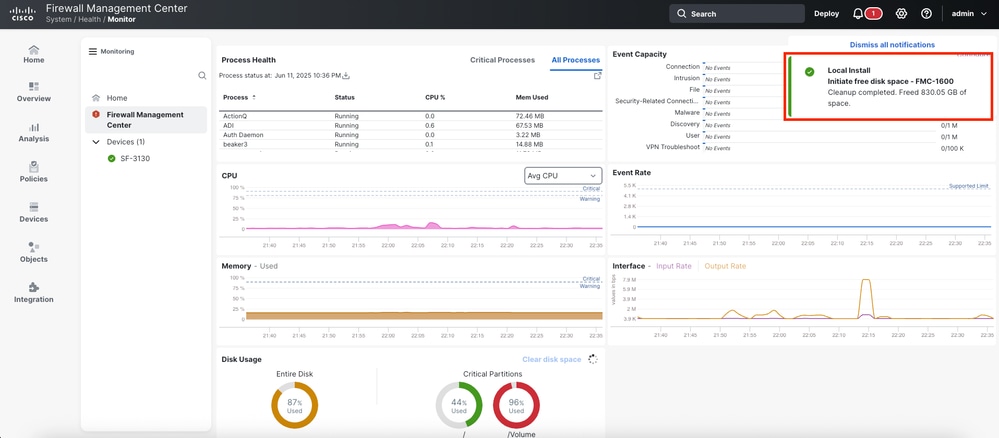The image size is (999, 438).
Task: Open the Overview section in left navigation
Action: click(x=34, y=92)
